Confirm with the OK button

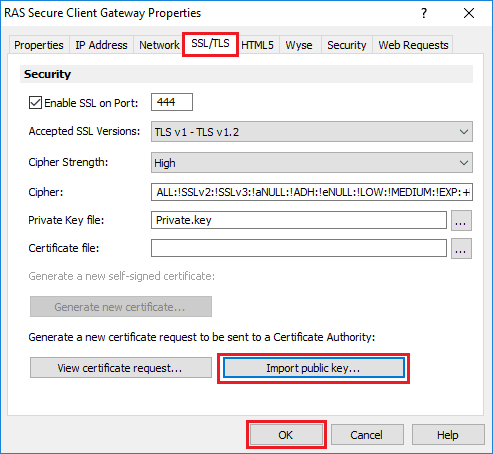click(286, 435)
